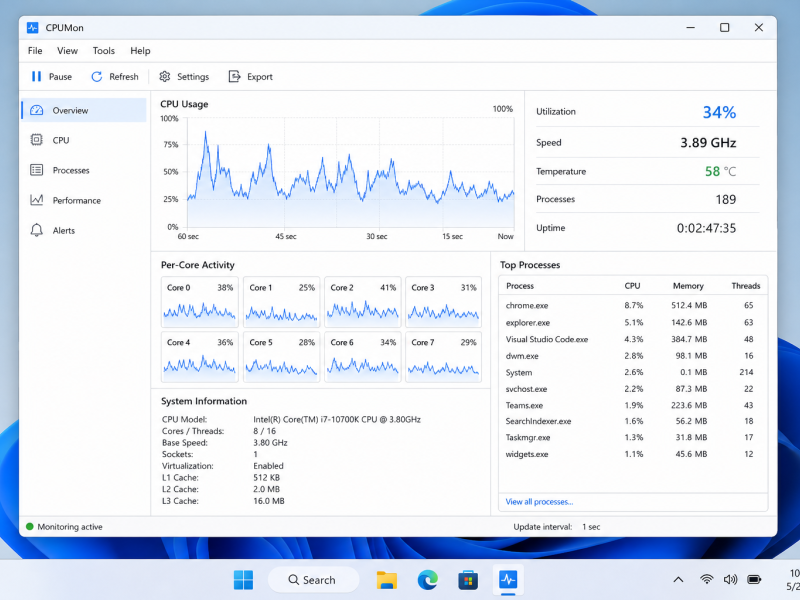Open the Help menu

point(140,51)
